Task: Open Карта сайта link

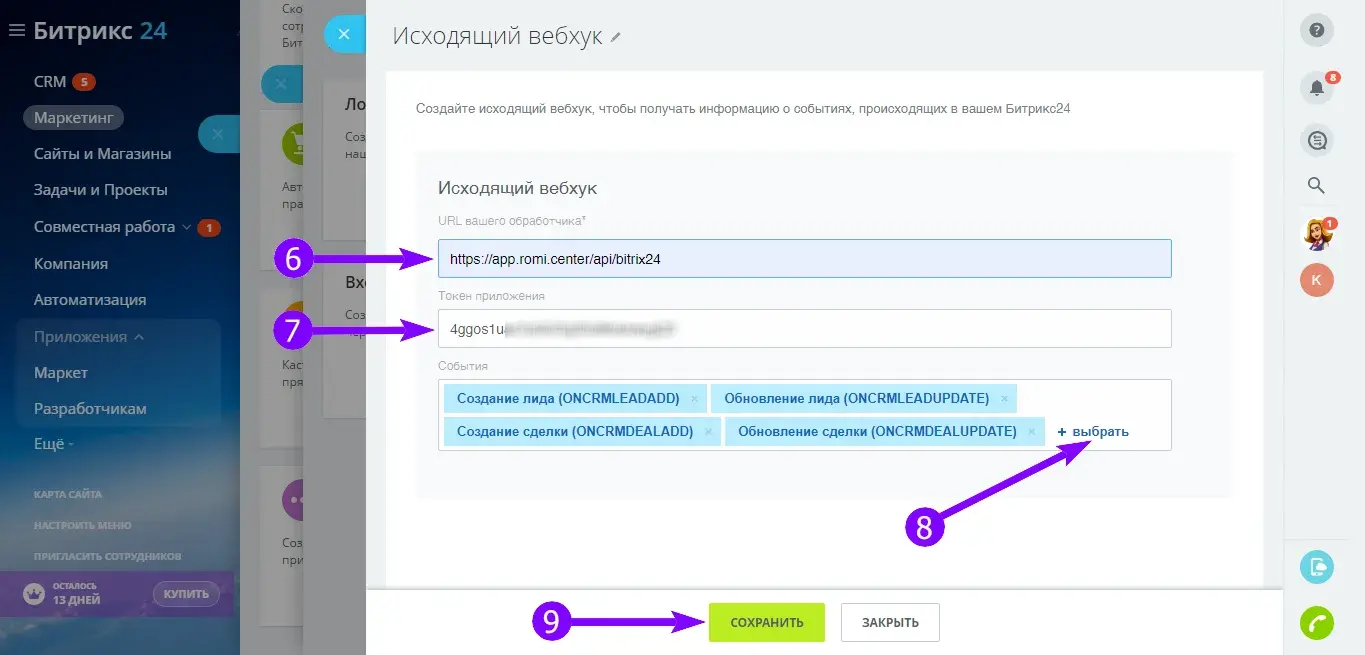Action: [68, 494]
